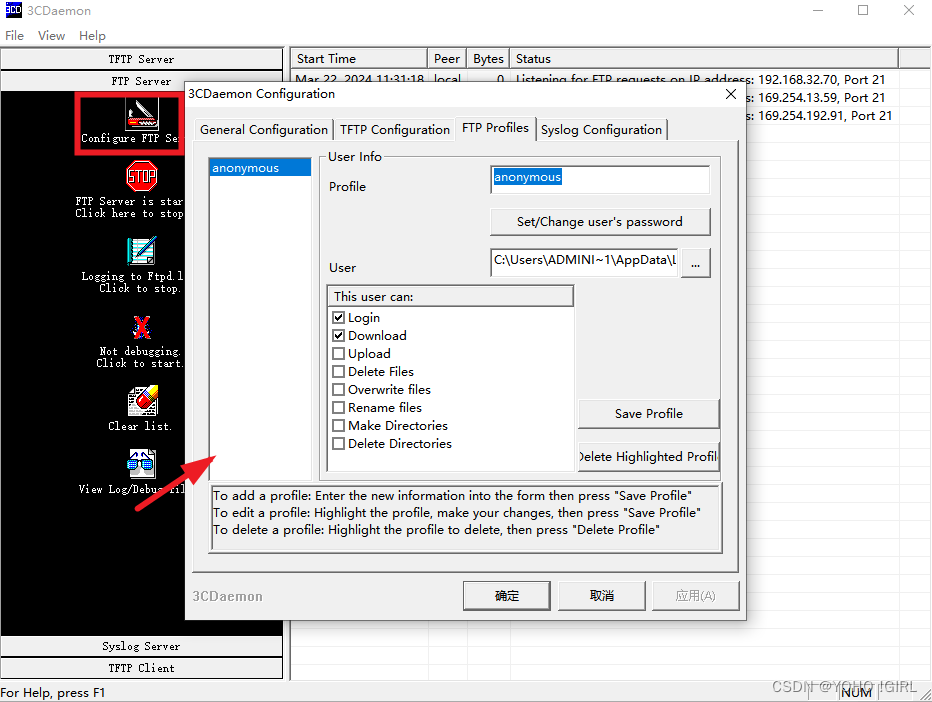Expand the FTP Server panel header
Image resolution: width=932 pixels, height=702 pixels.
pyautogui.click(x=141, y=81)
